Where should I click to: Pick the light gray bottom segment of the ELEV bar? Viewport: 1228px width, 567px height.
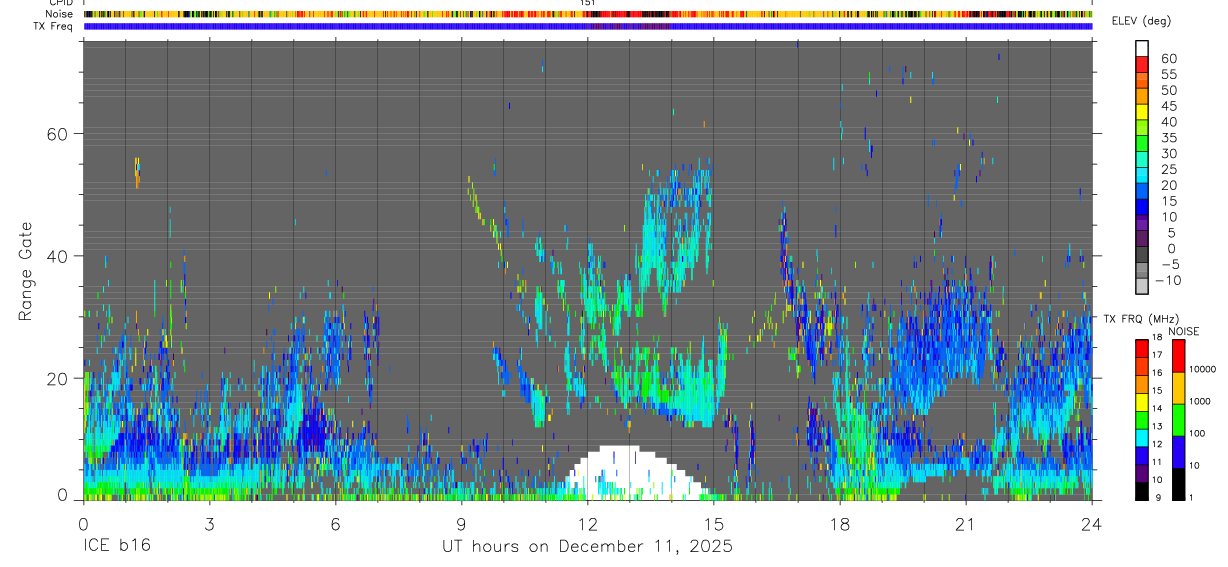(1142, 286)
